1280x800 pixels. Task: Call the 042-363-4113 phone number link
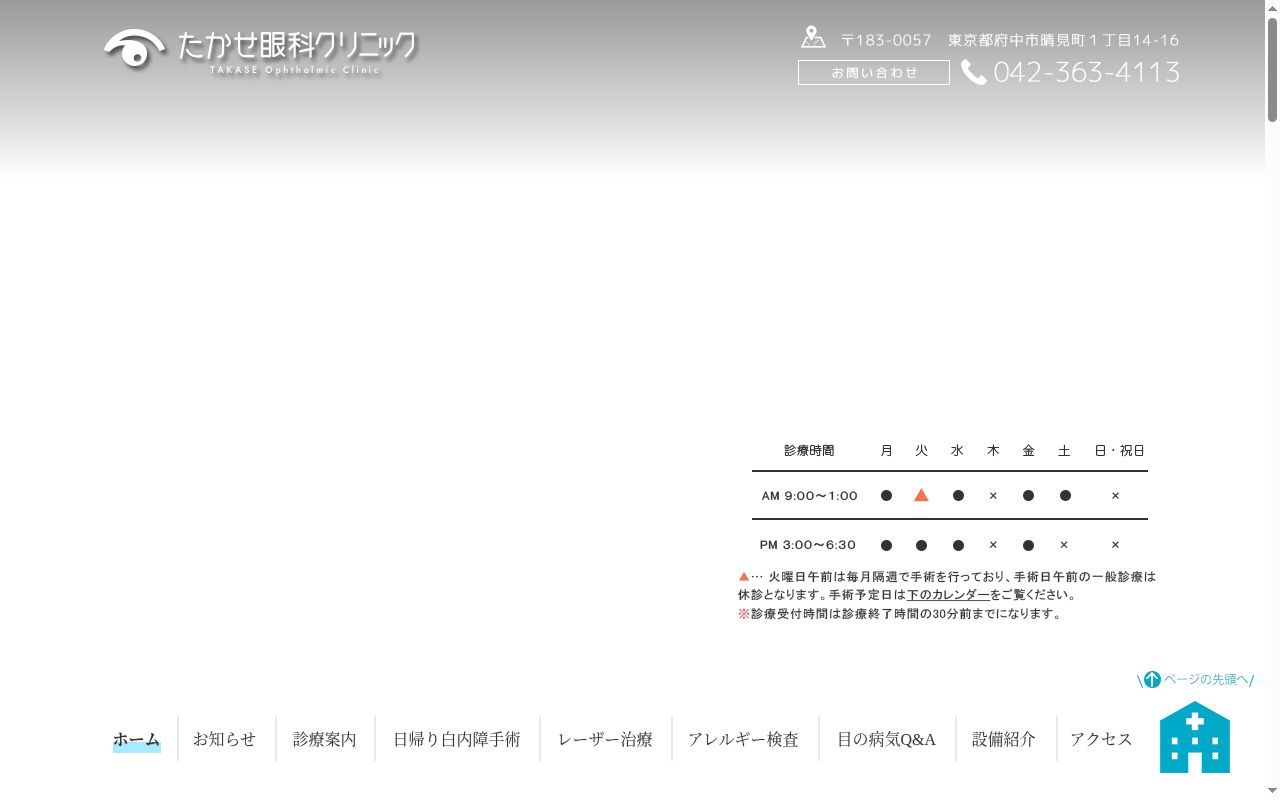[1087, 72]
